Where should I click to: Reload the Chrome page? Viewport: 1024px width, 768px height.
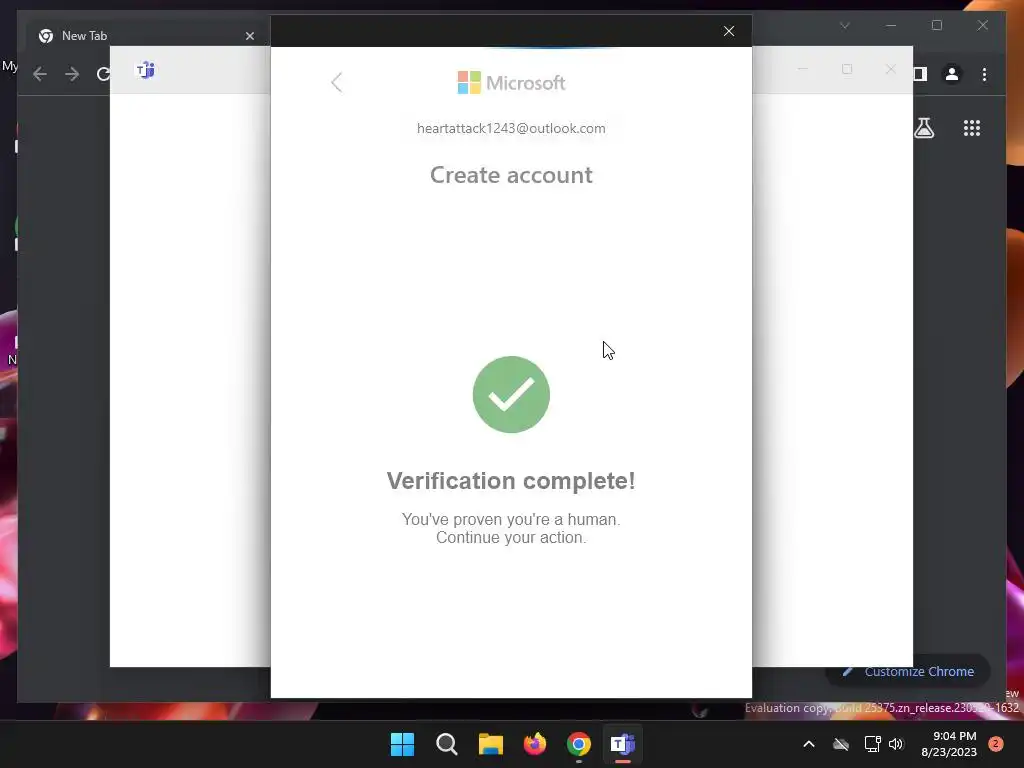(x=103, y=74)
